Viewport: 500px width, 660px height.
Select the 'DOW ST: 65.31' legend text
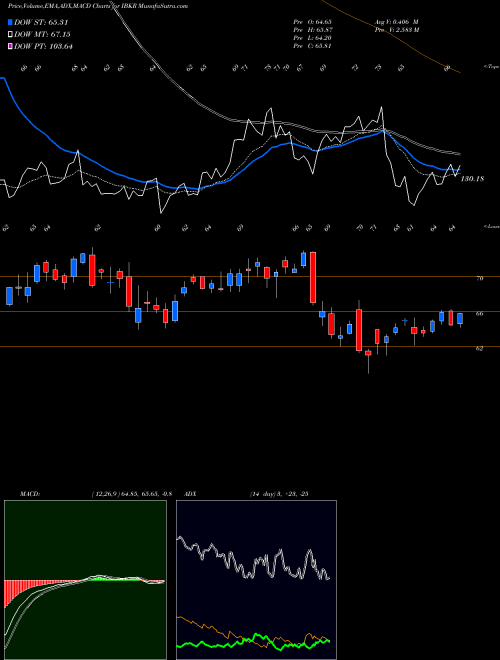41,22
